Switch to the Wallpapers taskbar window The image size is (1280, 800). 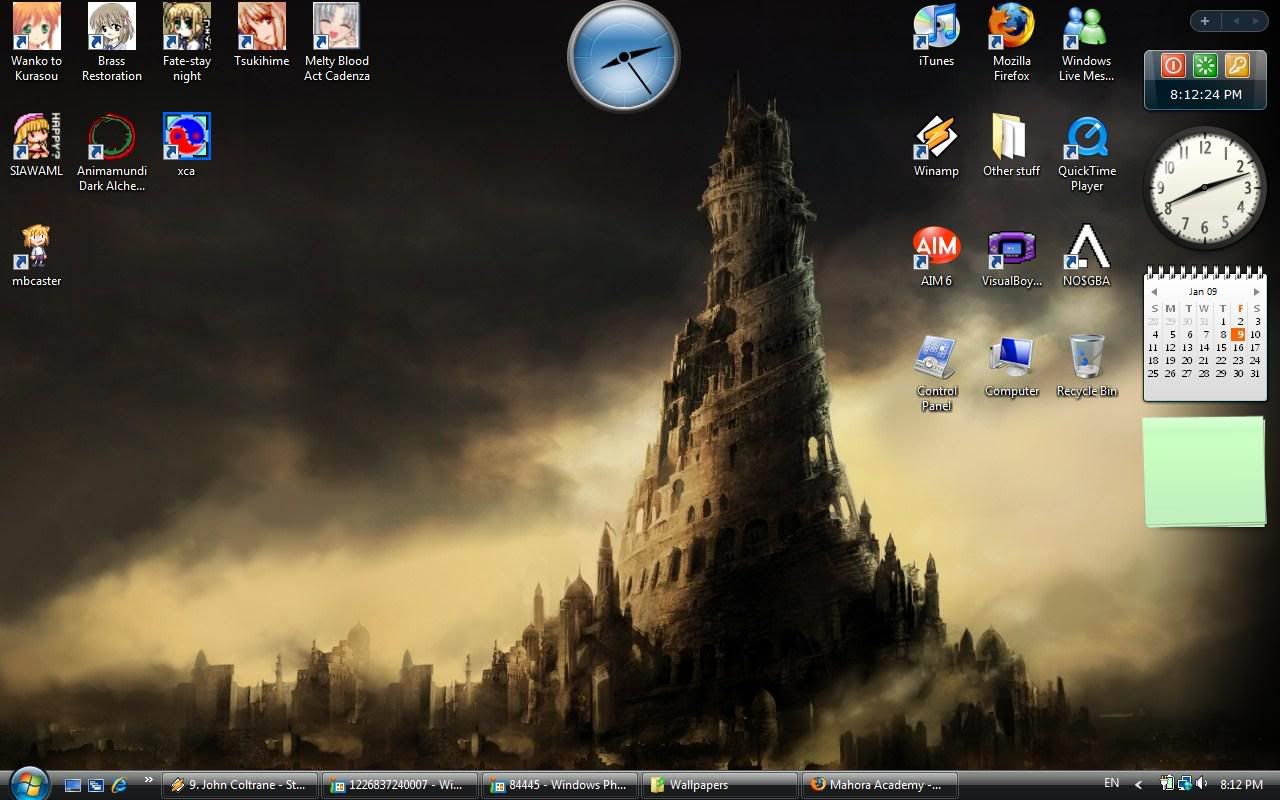719,785
